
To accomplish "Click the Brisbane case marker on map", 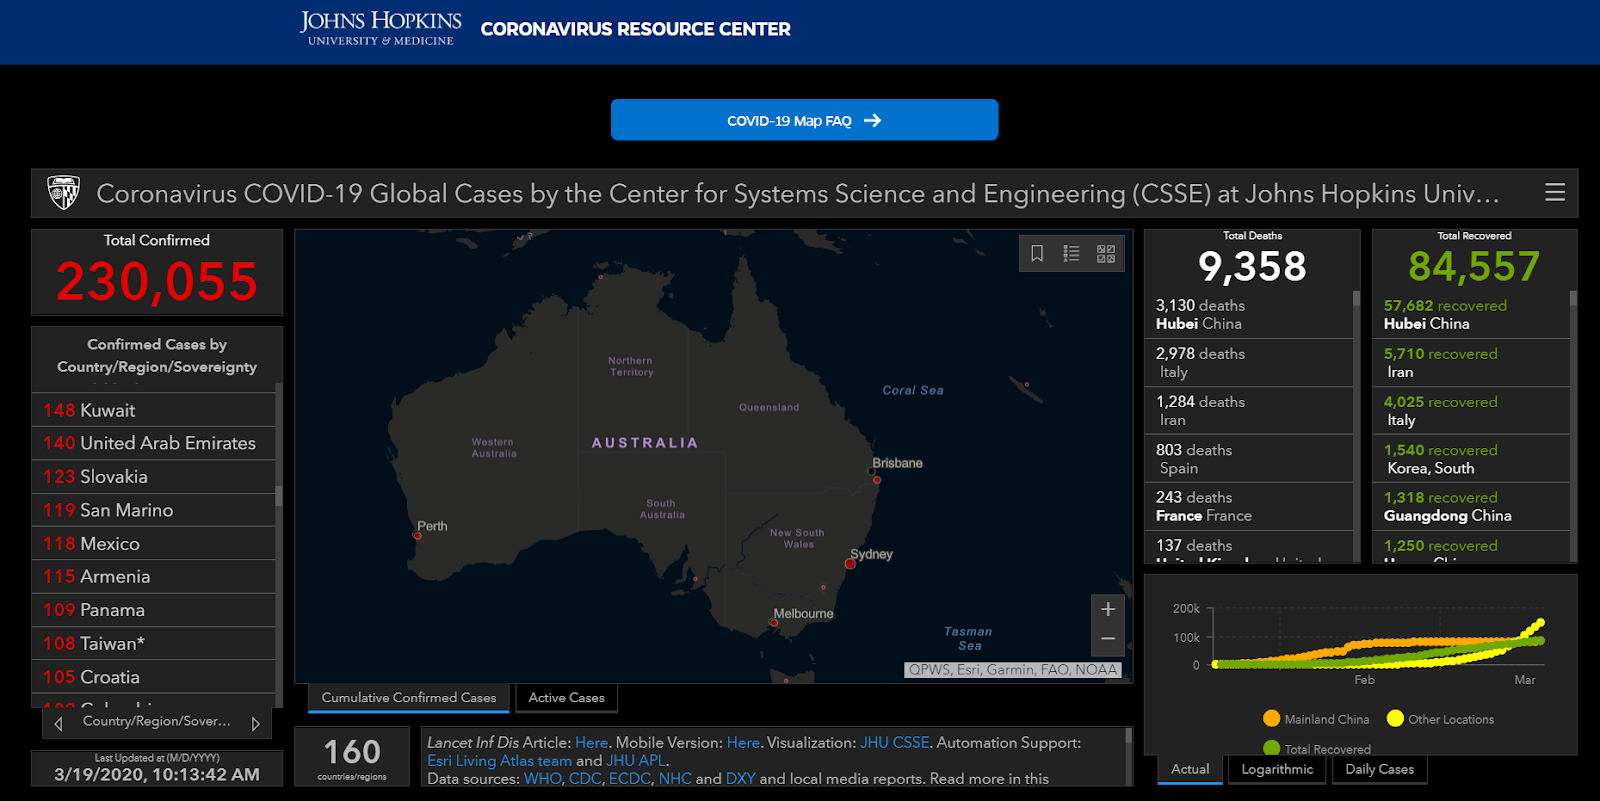I will click(x=877, y=480).
